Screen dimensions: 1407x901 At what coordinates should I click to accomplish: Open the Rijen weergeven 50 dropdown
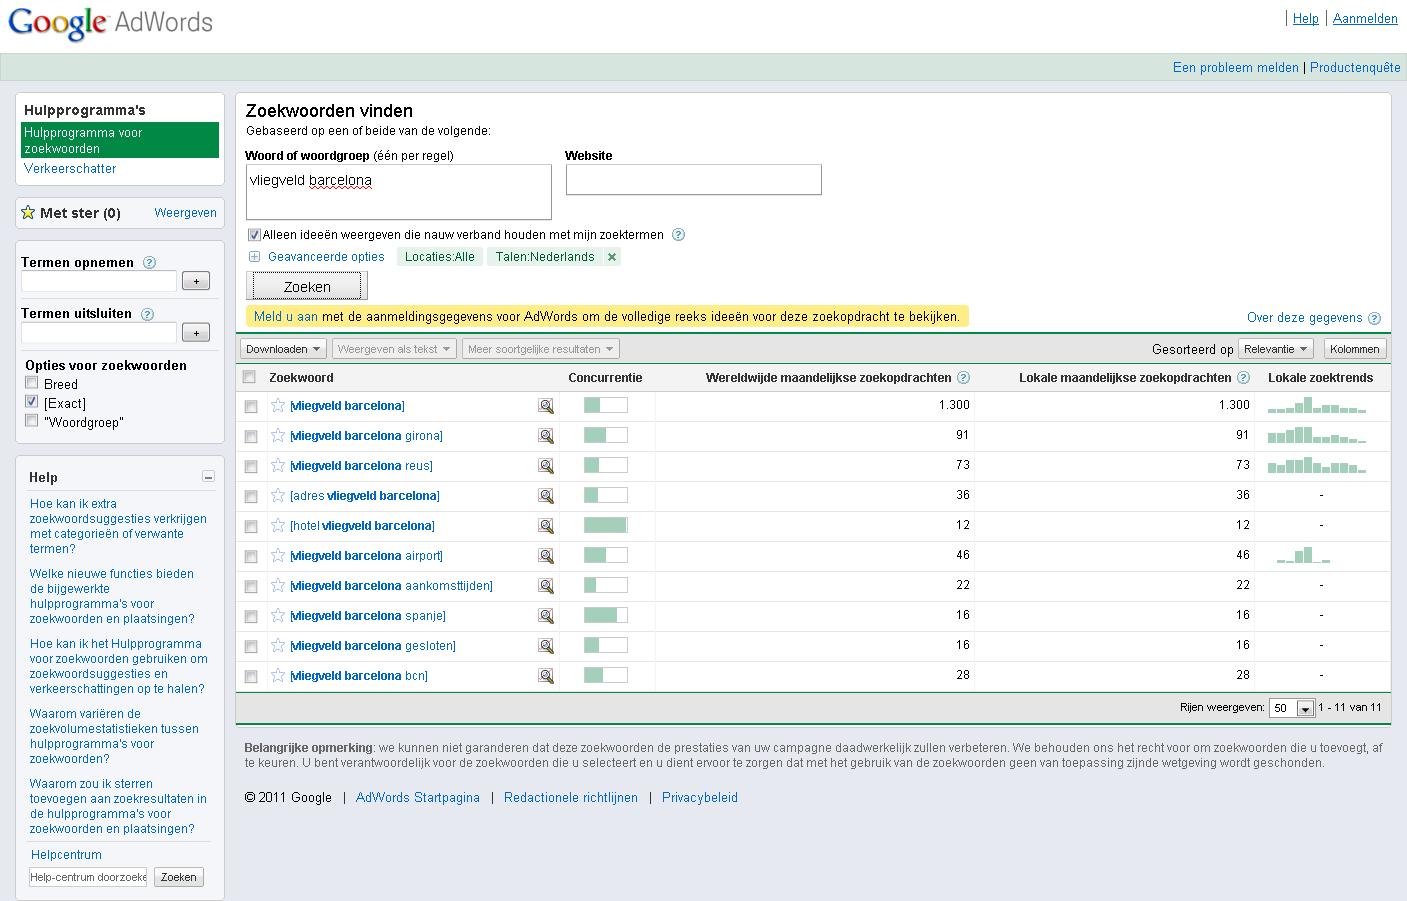click(x=1290, y=708)
